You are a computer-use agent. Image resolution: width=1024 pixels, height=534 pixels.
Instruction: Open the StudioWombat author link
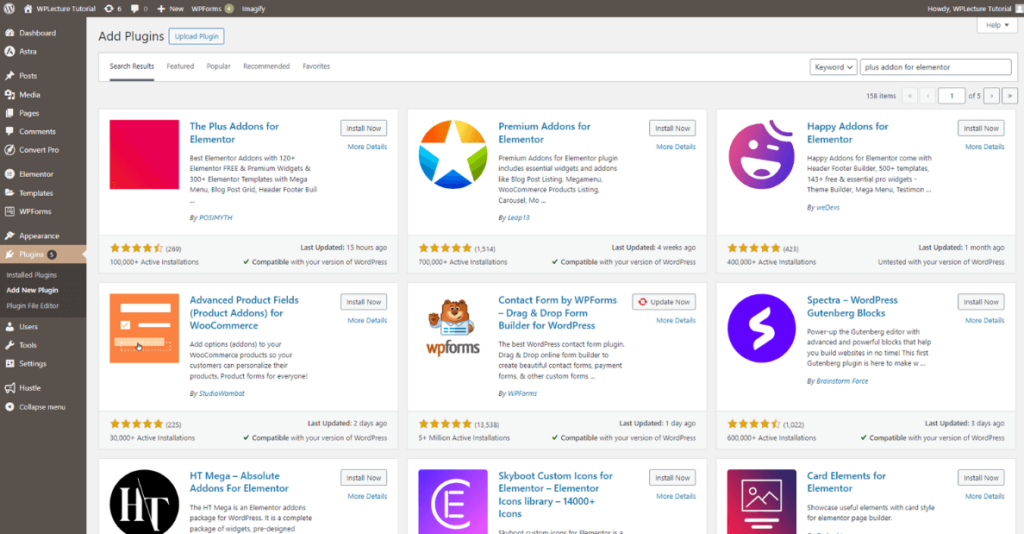click(222, 394)
